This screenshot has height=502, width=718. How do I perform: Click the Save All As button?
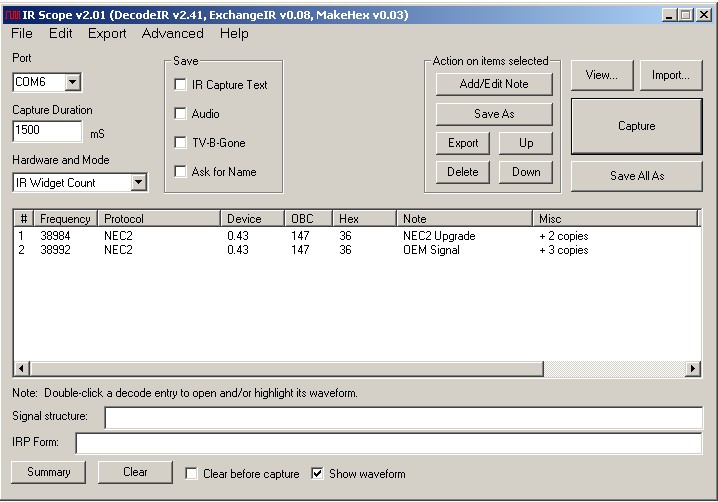coord(637,176)
